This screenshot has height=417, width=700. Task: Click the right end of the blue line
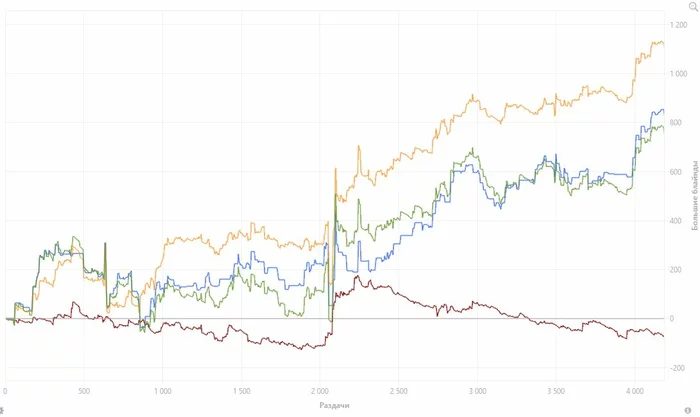click(x=663, y=110)
